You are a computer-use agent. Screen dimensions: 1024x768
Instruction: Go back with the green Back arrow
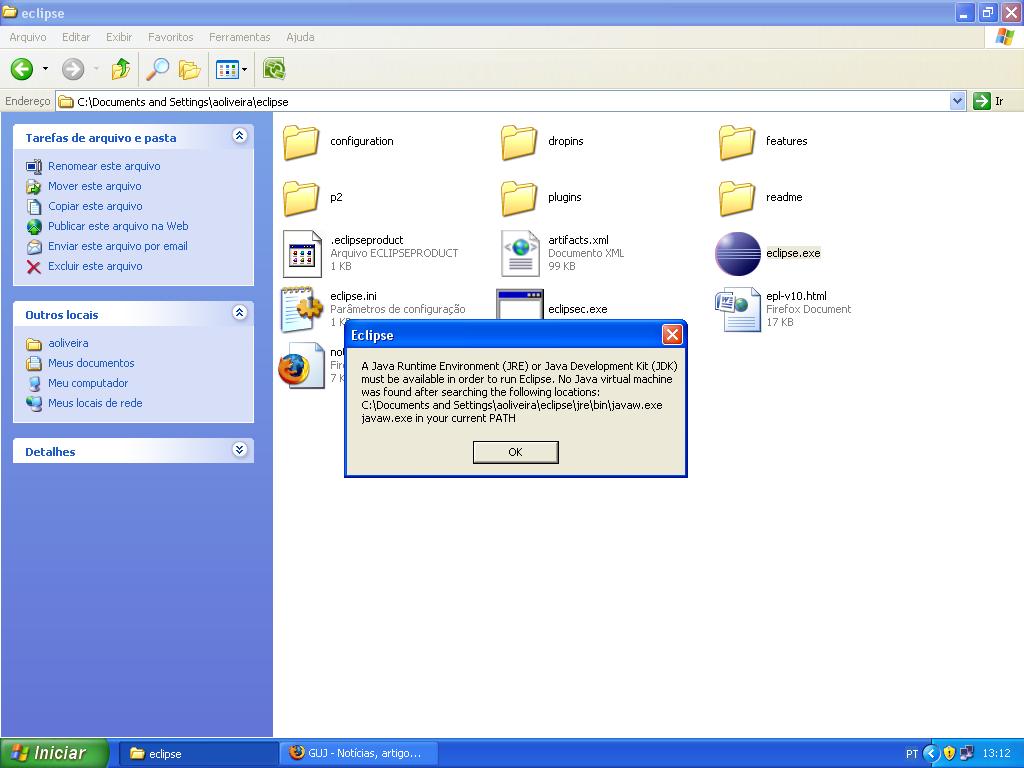(22, 69)
